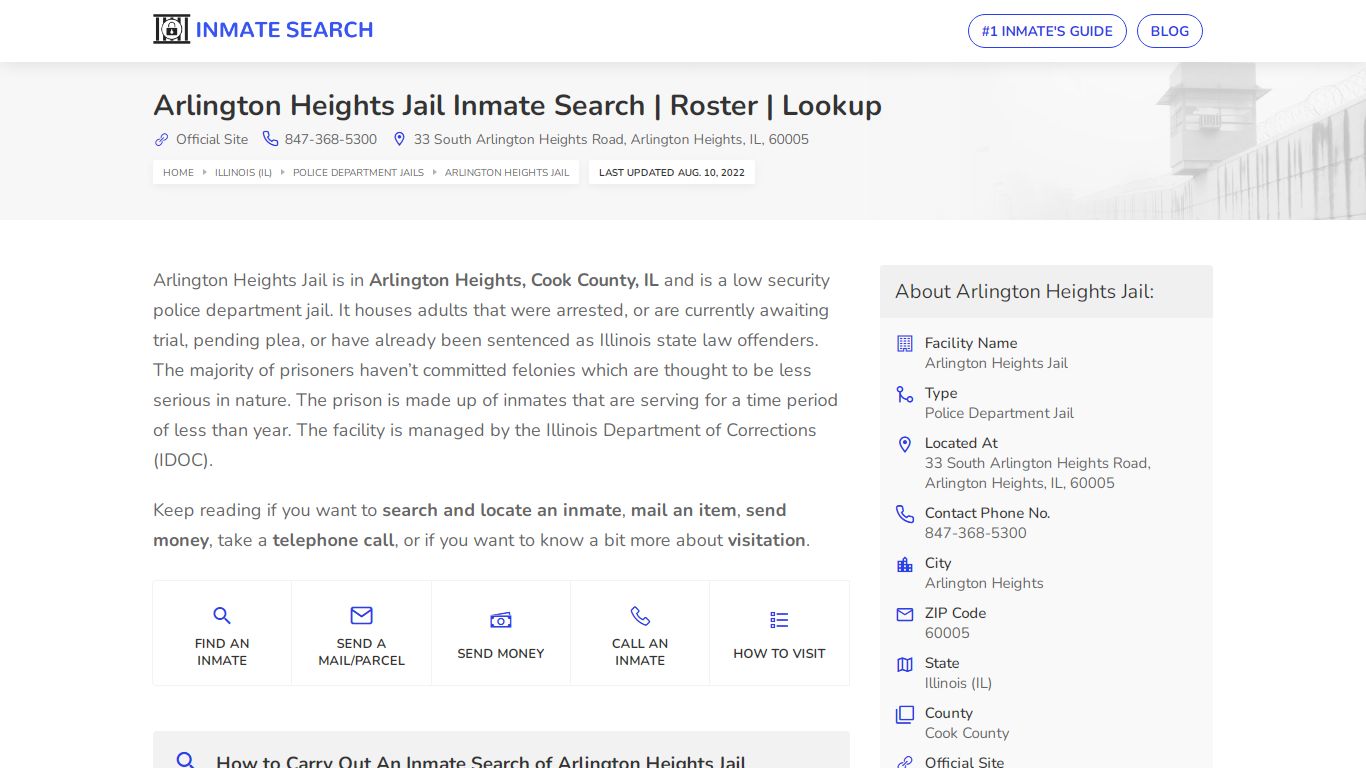Click the bold text Arlington Heights, Cook County, IL
Viewport: 1366px width, 768px height.
pos(514,280)
